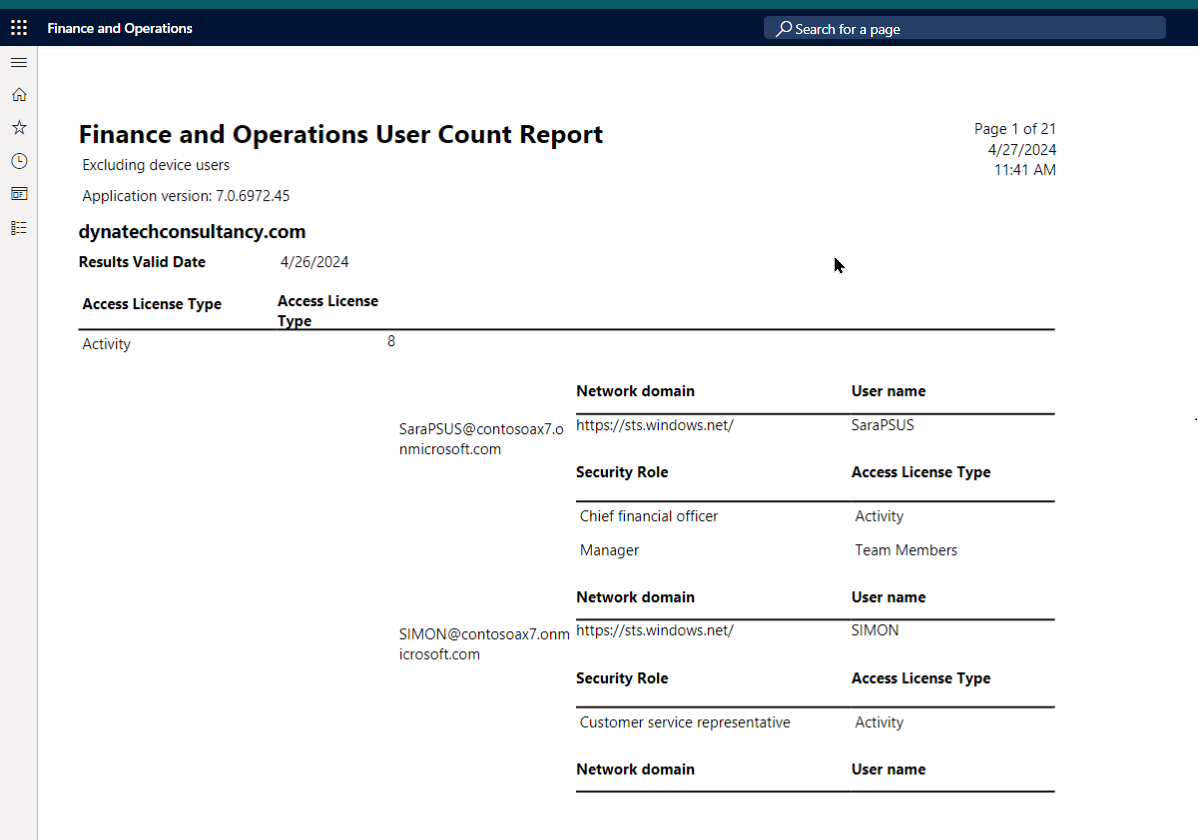Click the 'Activity' license beside Chief financial officer
Viewport: 1198px width, 840px height.
(879, 516)
